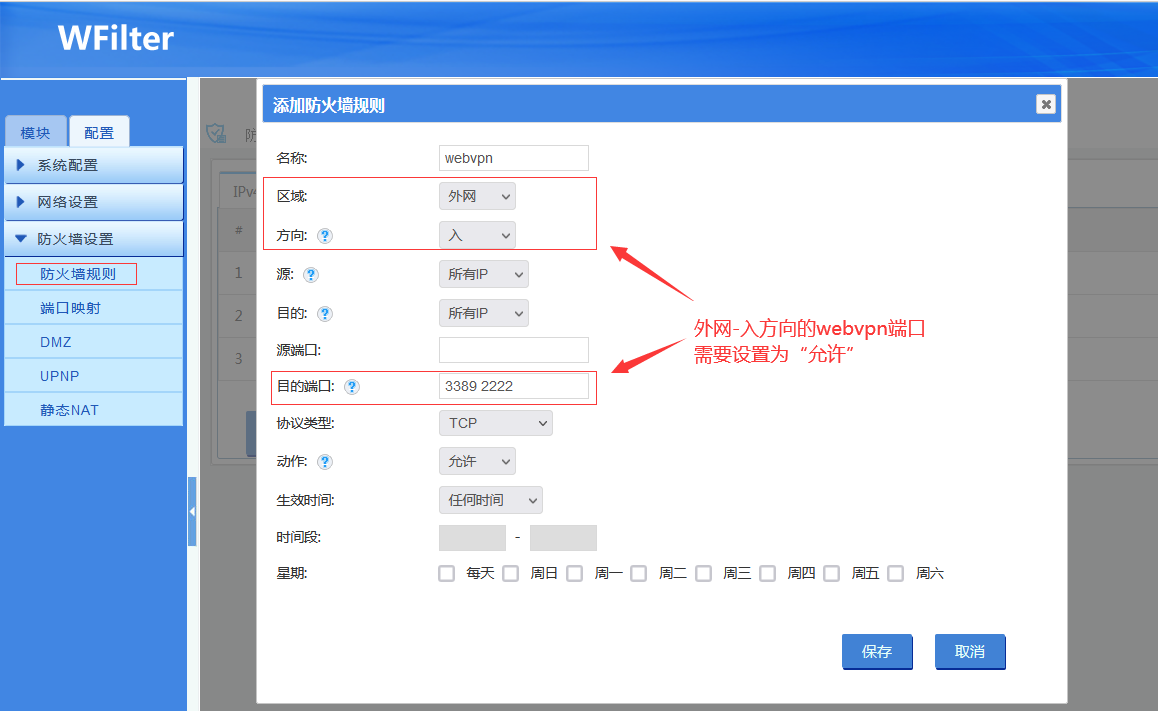Switch to the 模块 tab
This screenshot has height=711, width=1158.
point(35,133)
